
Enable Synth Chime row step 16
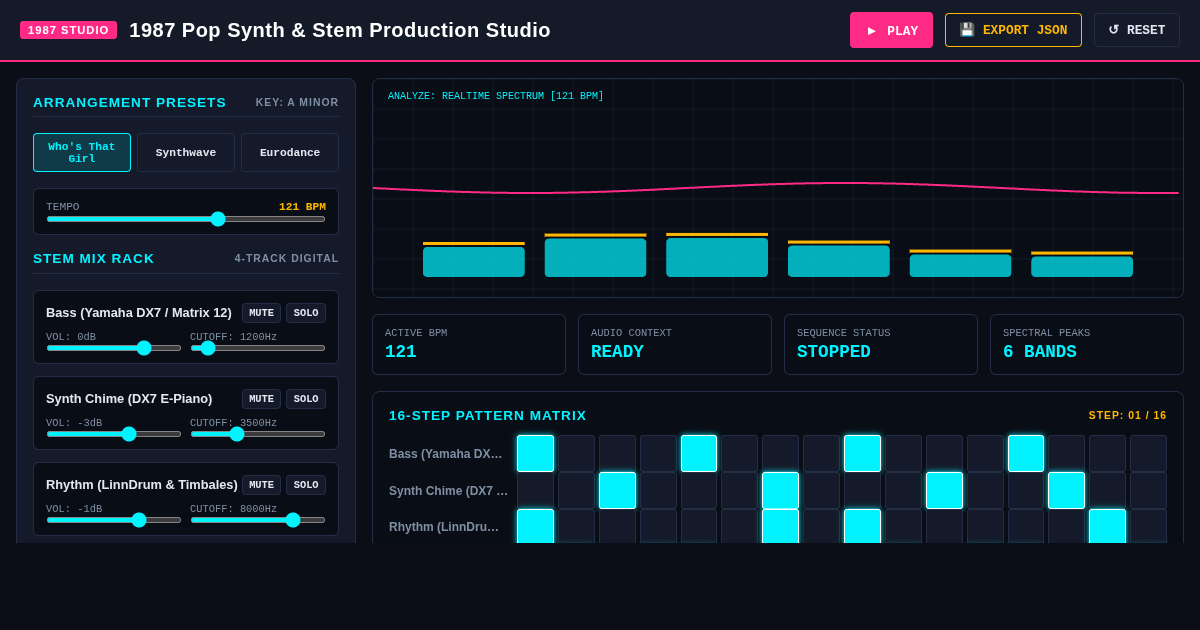1148,490
